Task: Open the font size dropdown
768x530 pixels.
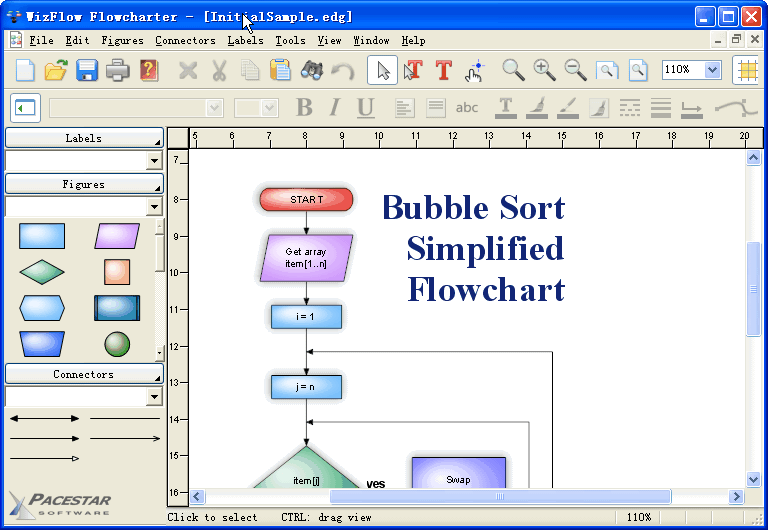Action: pyautogui.click(x=269, y=108)
